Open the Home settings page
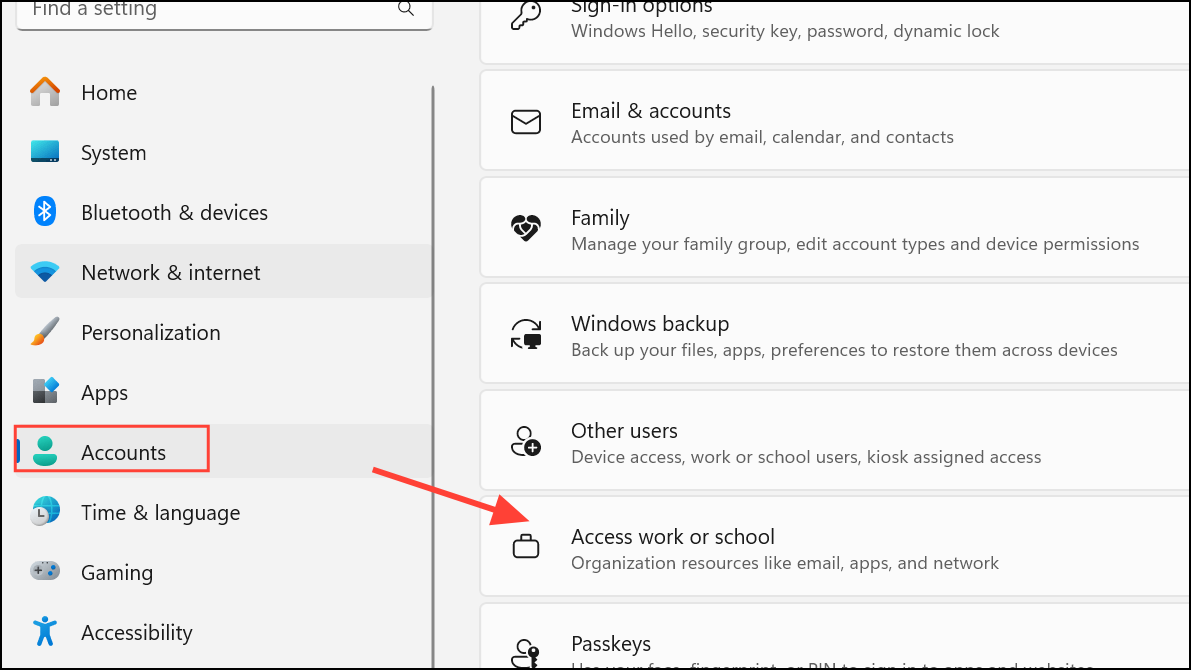The width and height of the screenshot is (1191, 670). (x=223, y=93)
